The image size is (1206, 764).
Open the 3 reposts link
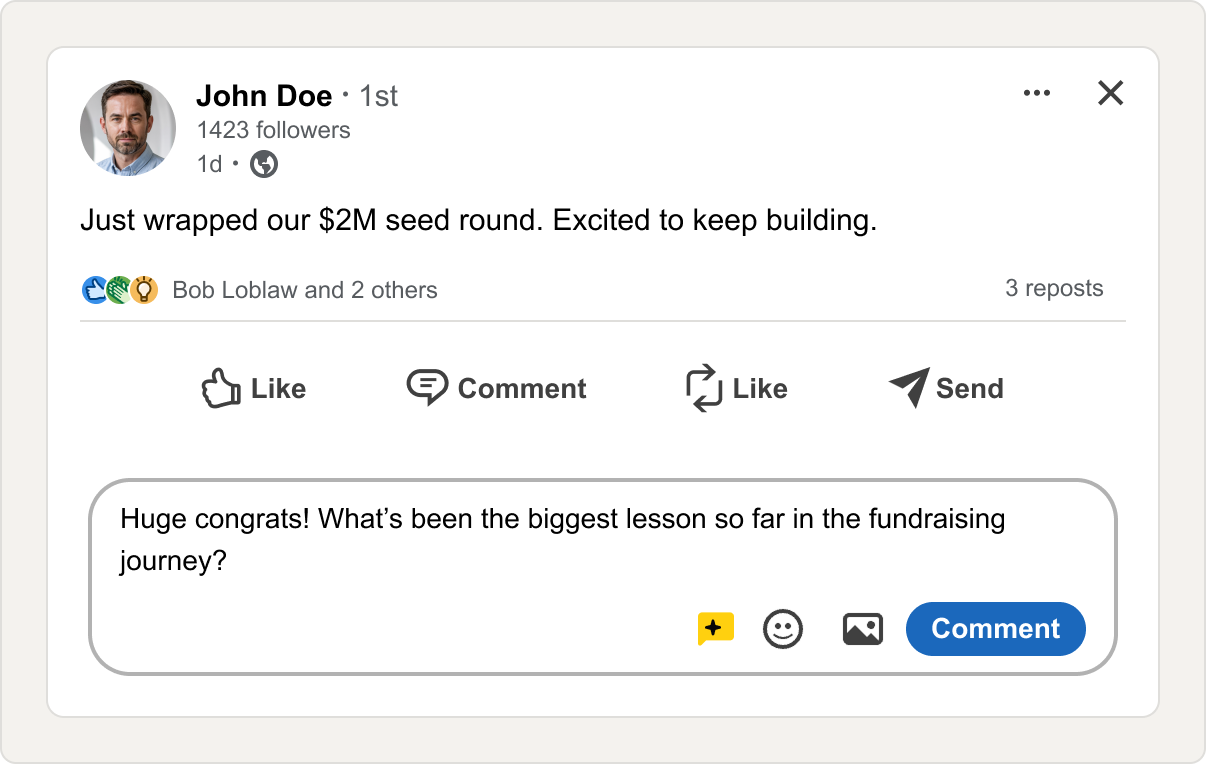1054,289
